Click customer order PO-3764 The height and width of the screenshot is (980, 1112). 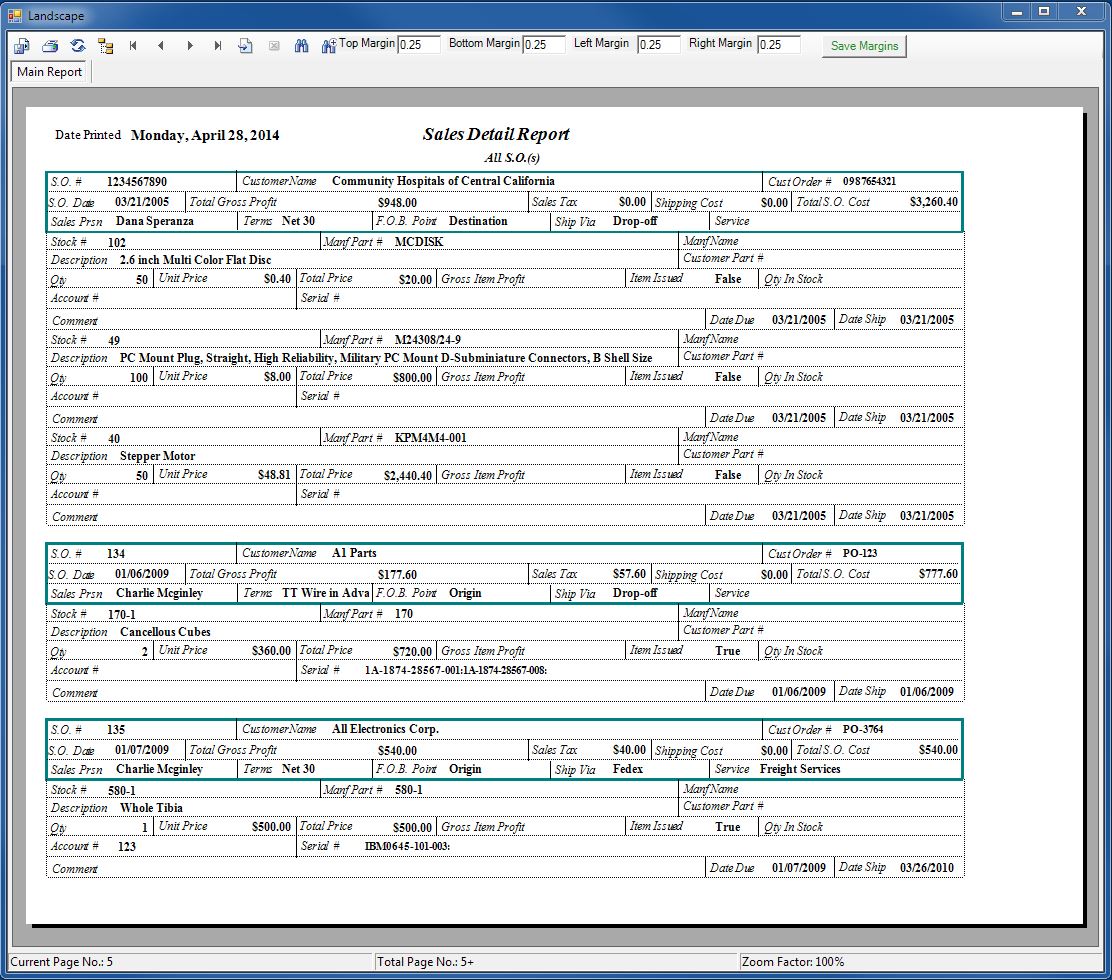coord(863,729)
